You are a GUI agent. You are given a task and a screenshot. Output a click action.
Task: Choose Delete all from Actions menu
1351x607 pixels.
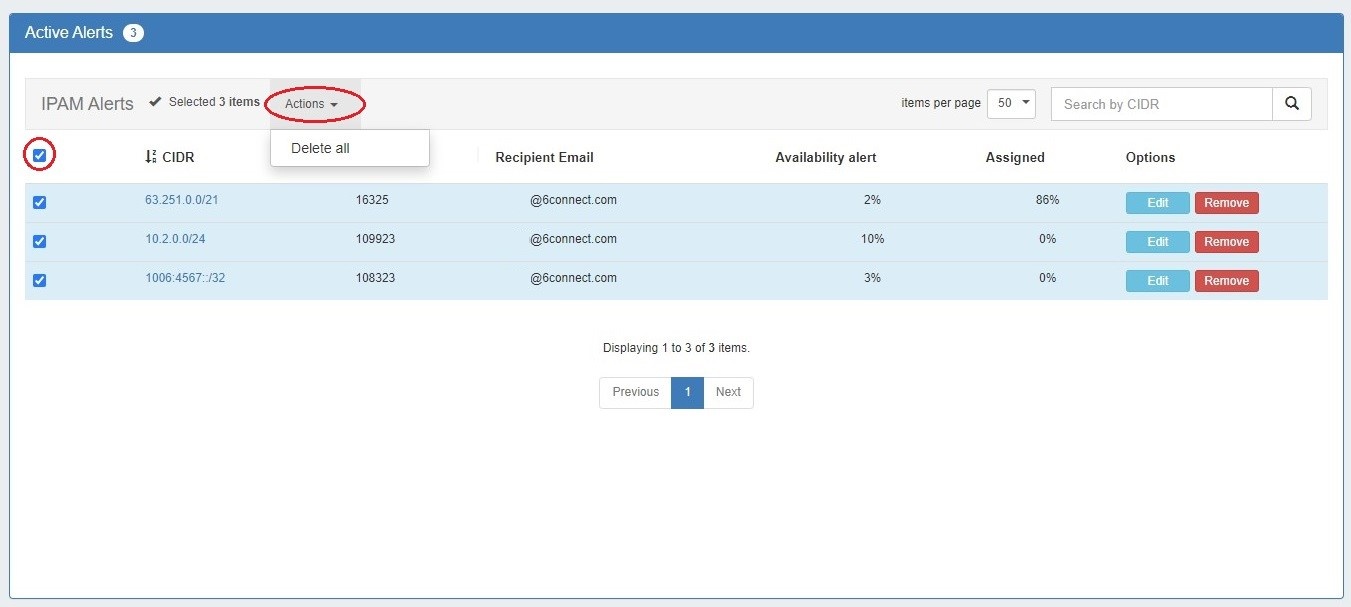coord(320,148)
